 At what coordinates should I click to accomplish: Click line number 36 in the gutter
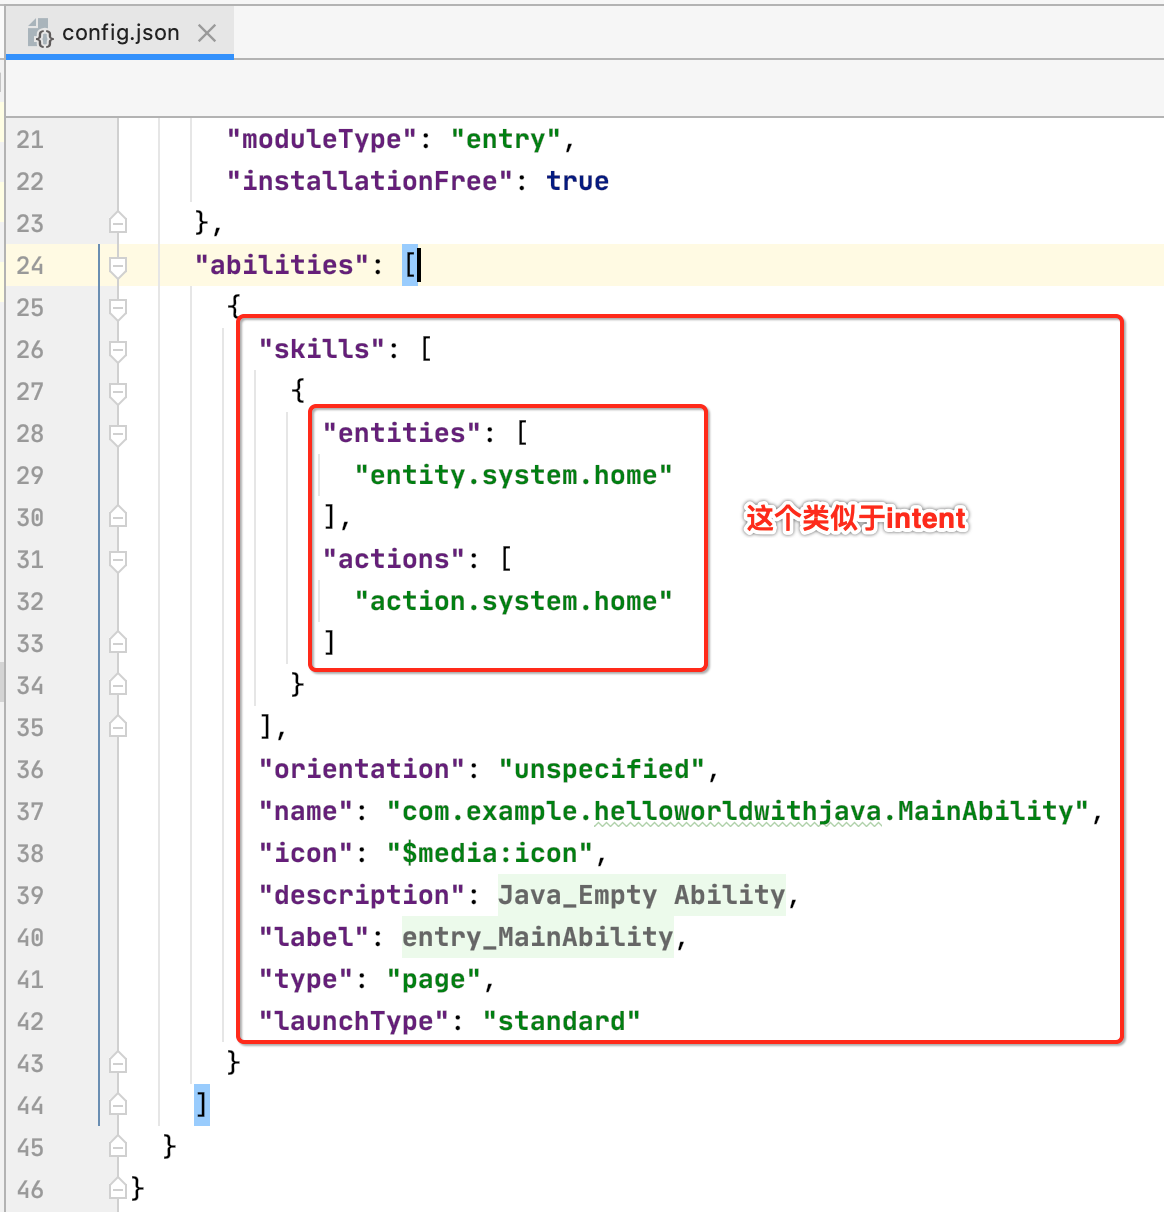point(30,769)
